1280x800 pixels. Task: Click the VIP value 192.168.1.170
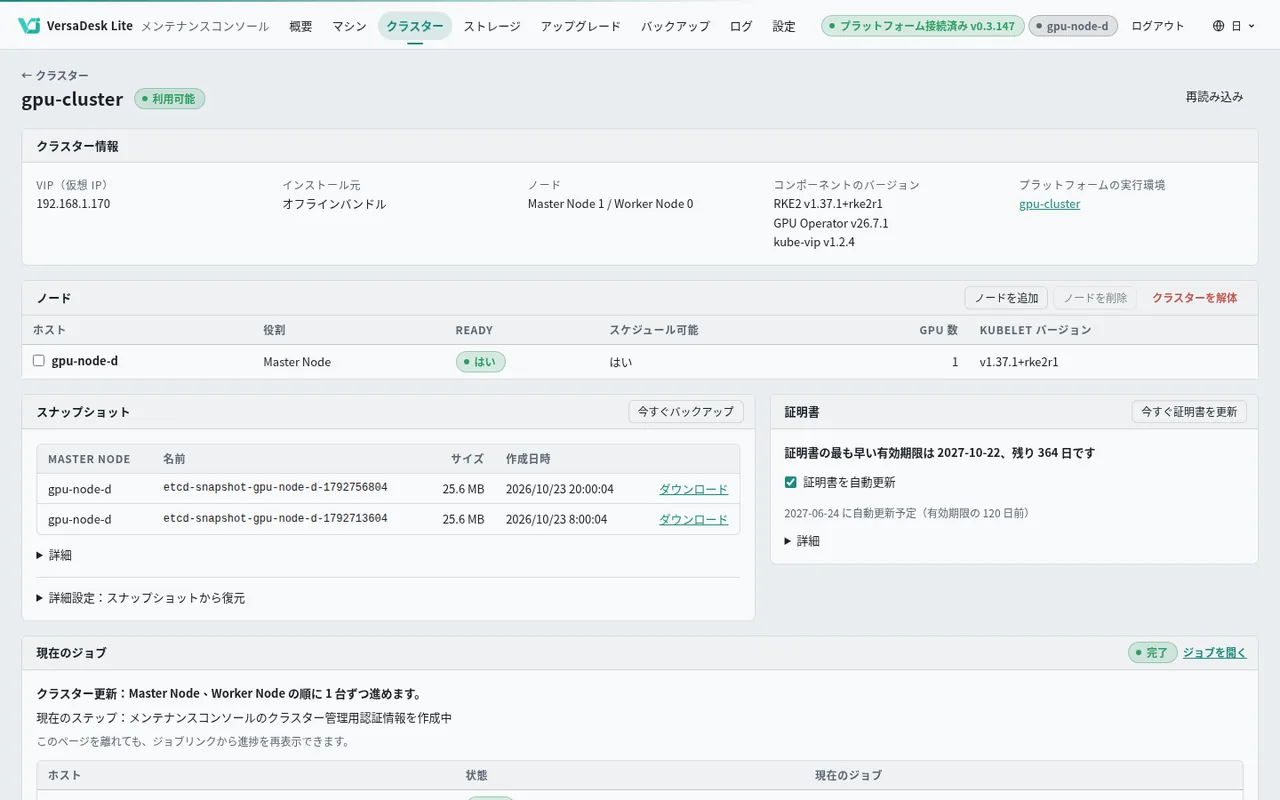point(73,204)
